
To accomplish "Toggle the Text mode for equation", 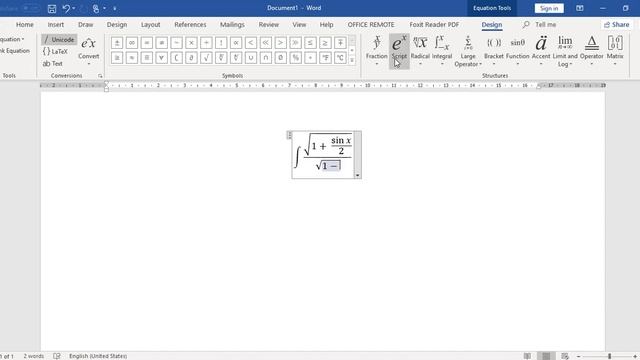I will (x=53, y=64).
